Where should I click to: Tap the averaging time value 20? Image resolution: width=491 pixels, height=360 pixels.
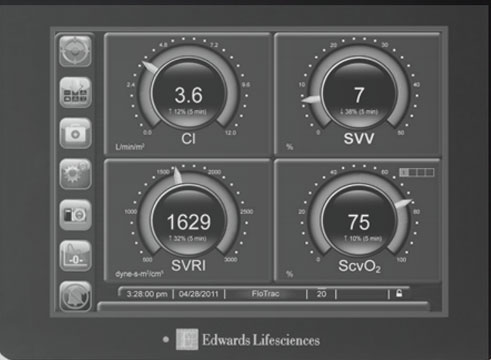(x=321, y=294)
